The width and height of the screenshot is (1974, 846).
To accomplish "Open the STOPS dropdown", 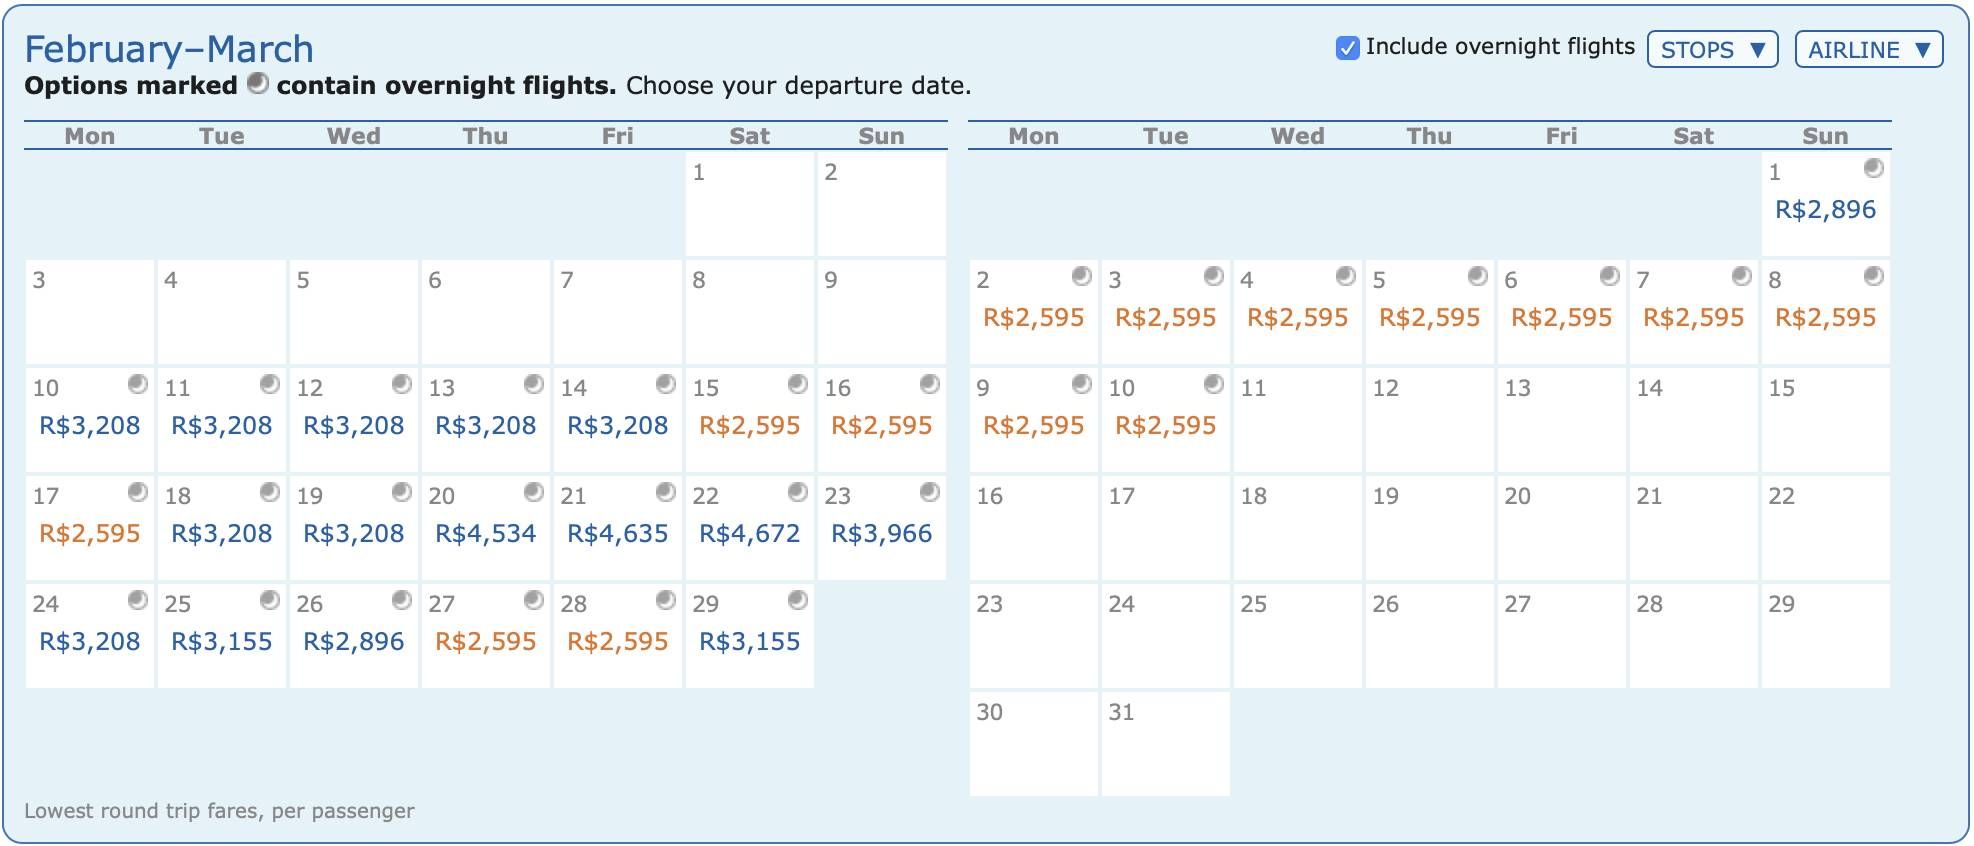I will [x=1713, y=49].
